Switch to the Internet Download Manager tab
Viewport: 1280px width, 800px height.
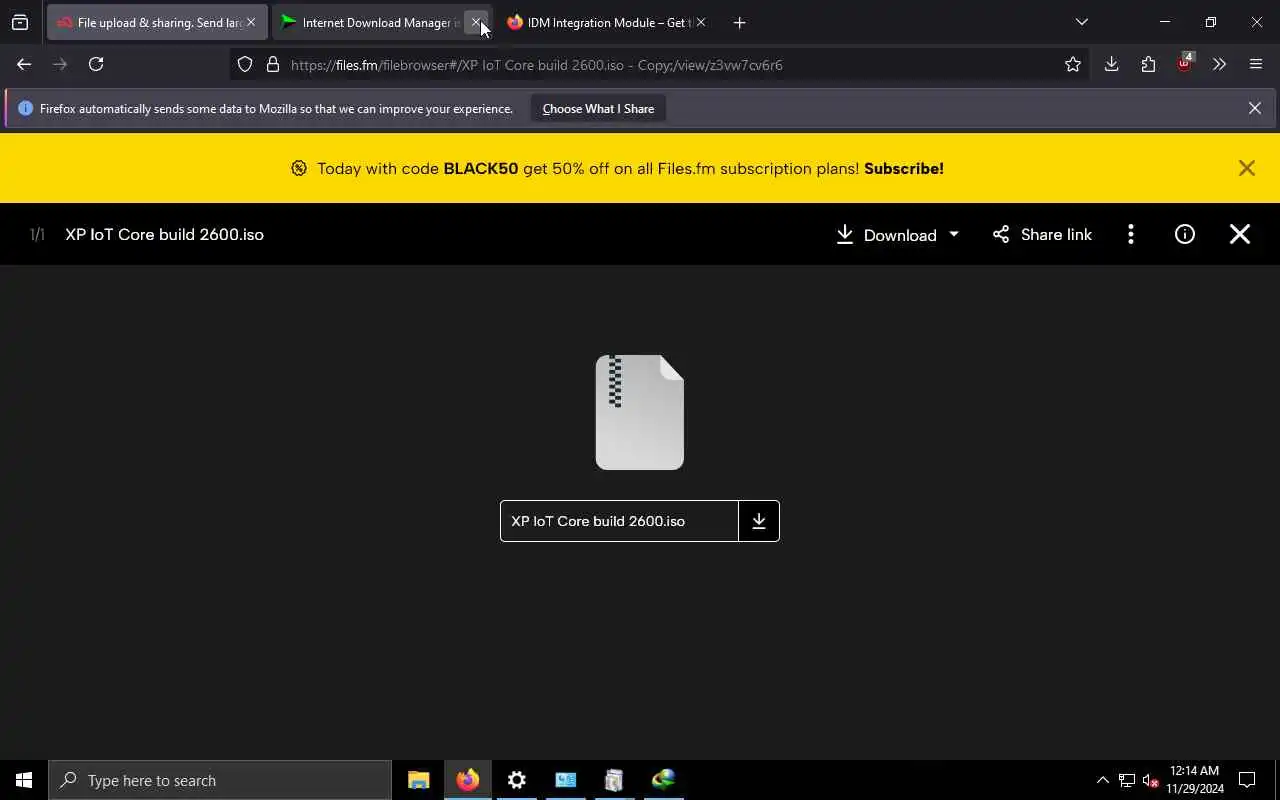click(382, 22)
